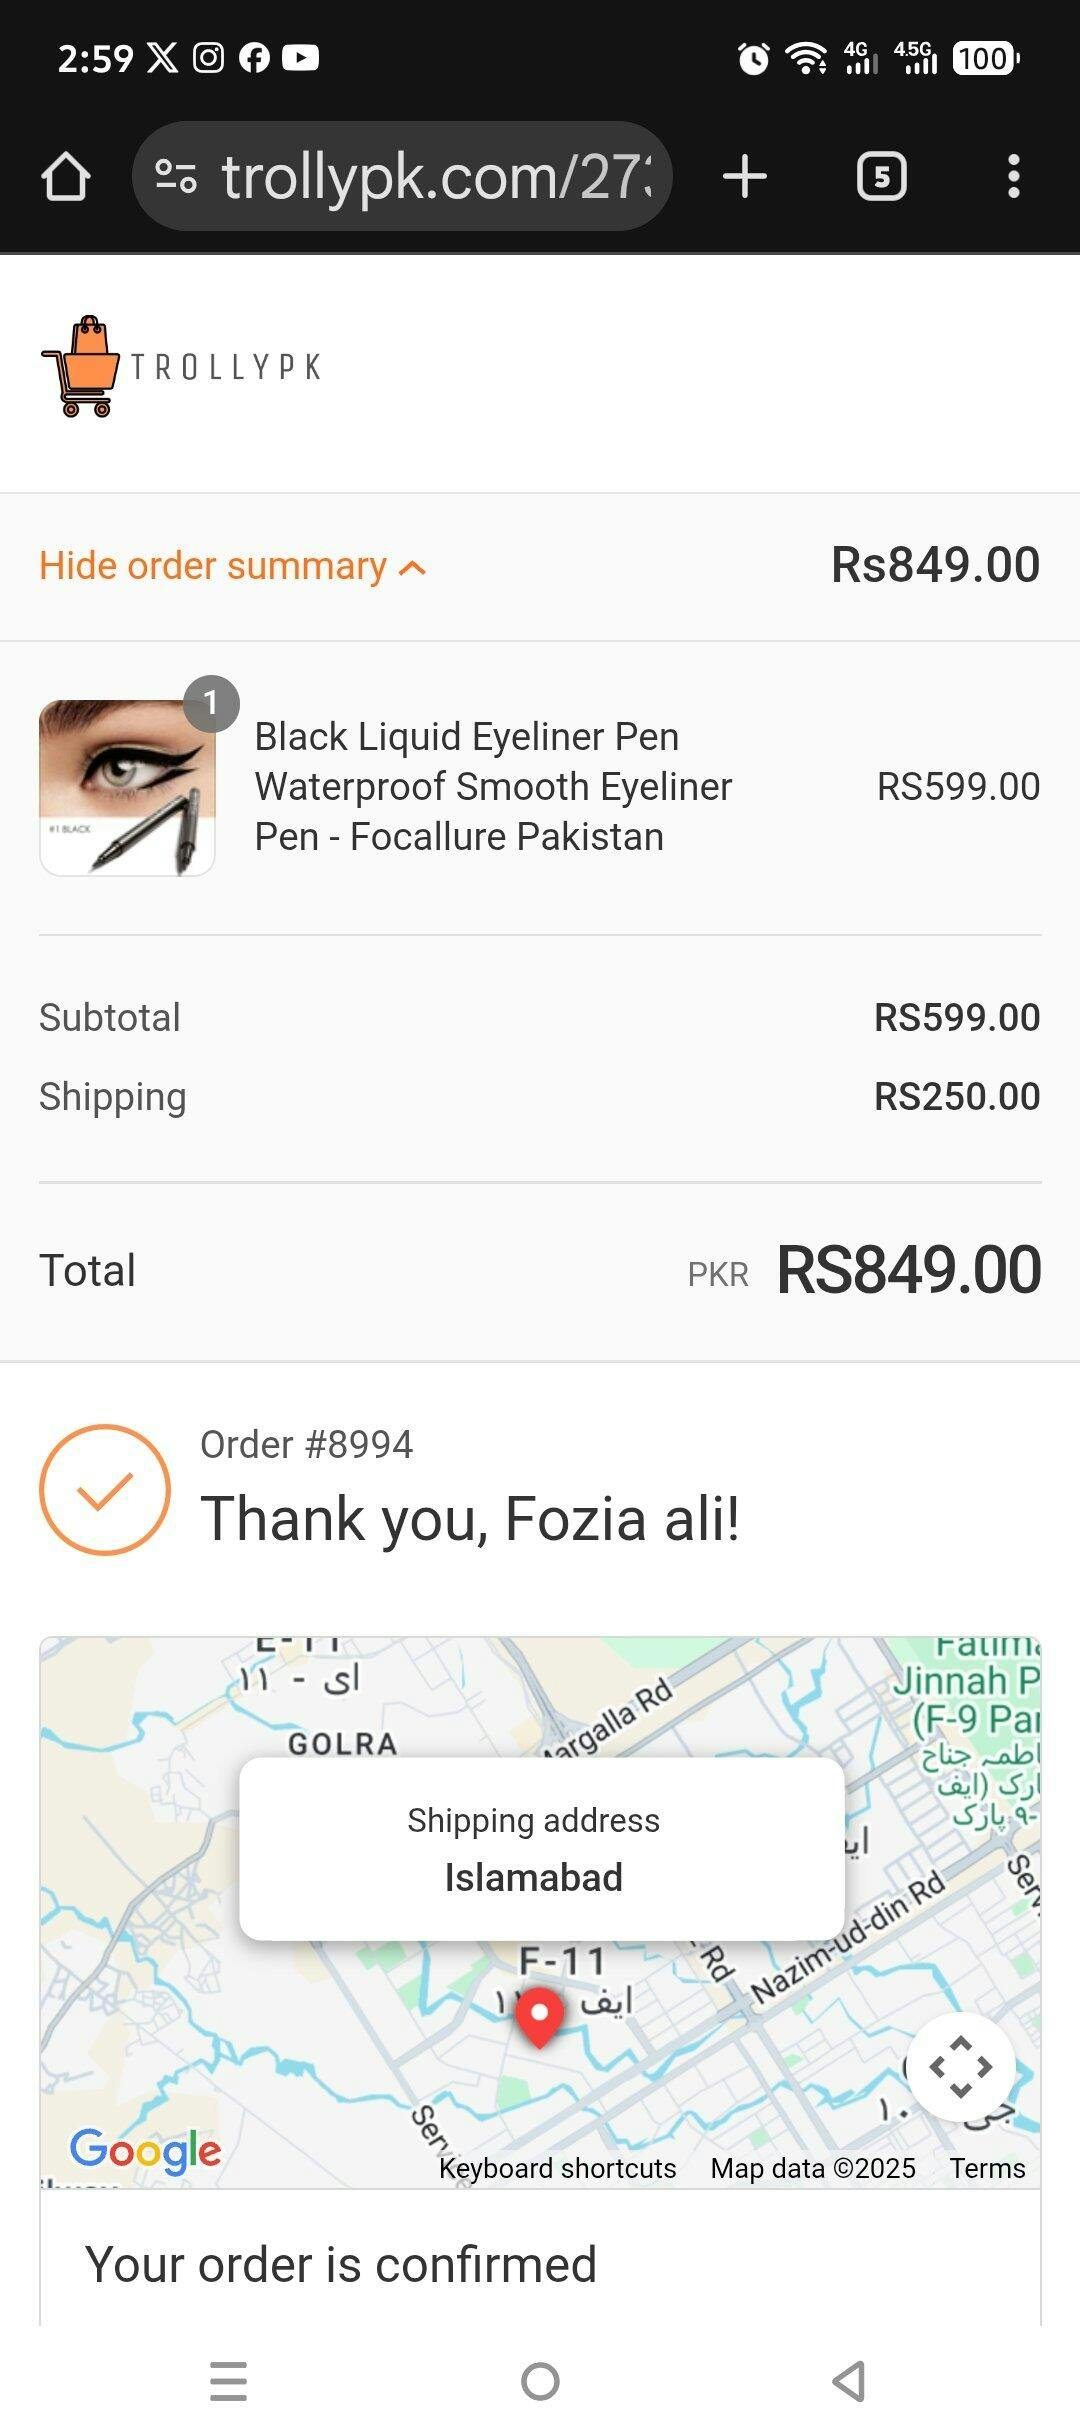Tap the order confirmed checkmark circle
The width and height of the screenshot is (1080, 2436).
[105, 1490]
